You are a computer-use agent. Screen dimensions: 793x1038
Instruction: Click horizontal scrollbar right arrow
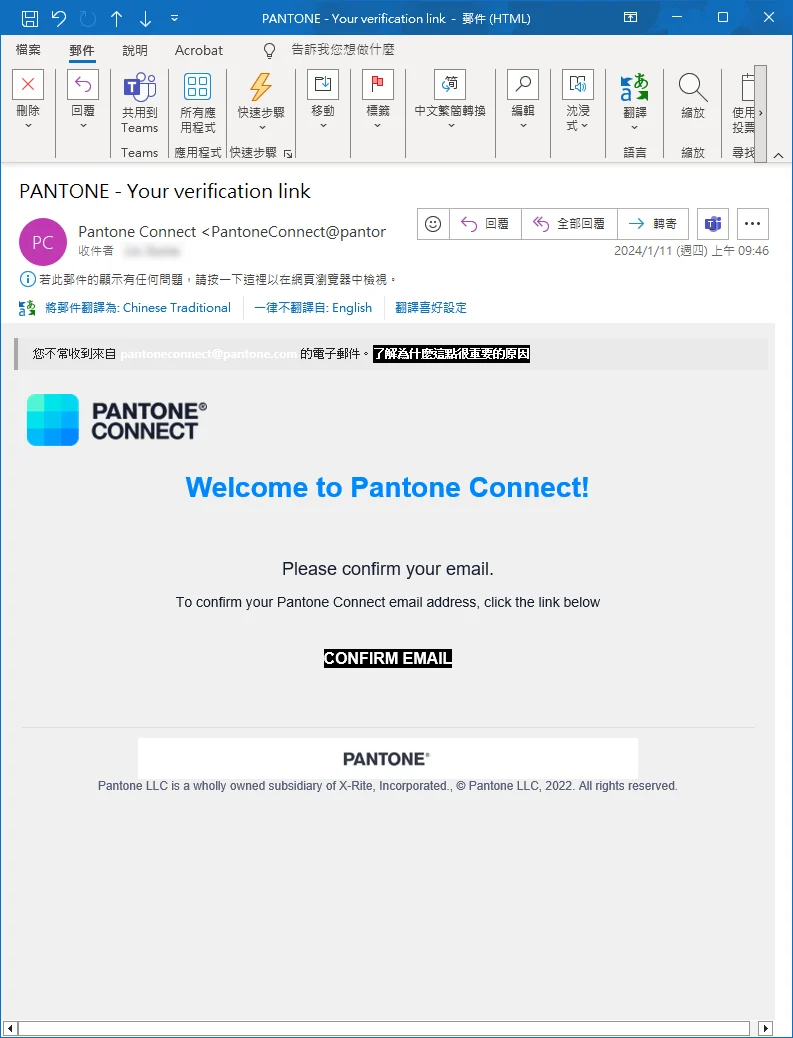[765, 1028]
